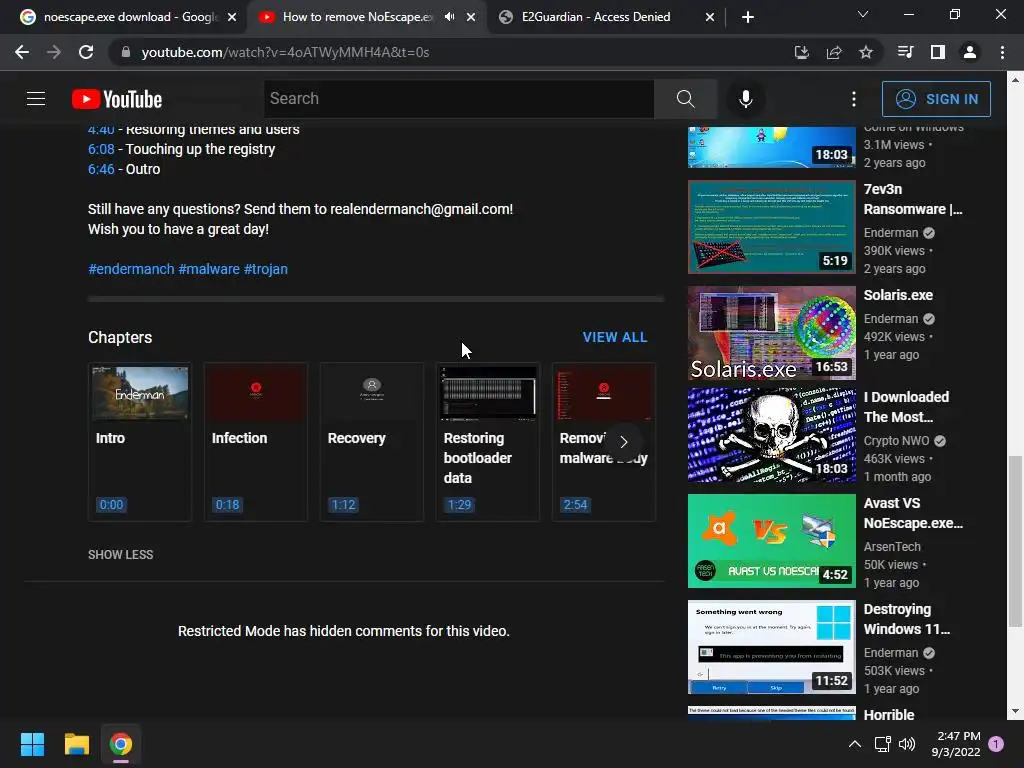This screenshot has width=1024, height=768.
Task: Advance chapters with the next chevron arrow
Action: pos(624,442)
